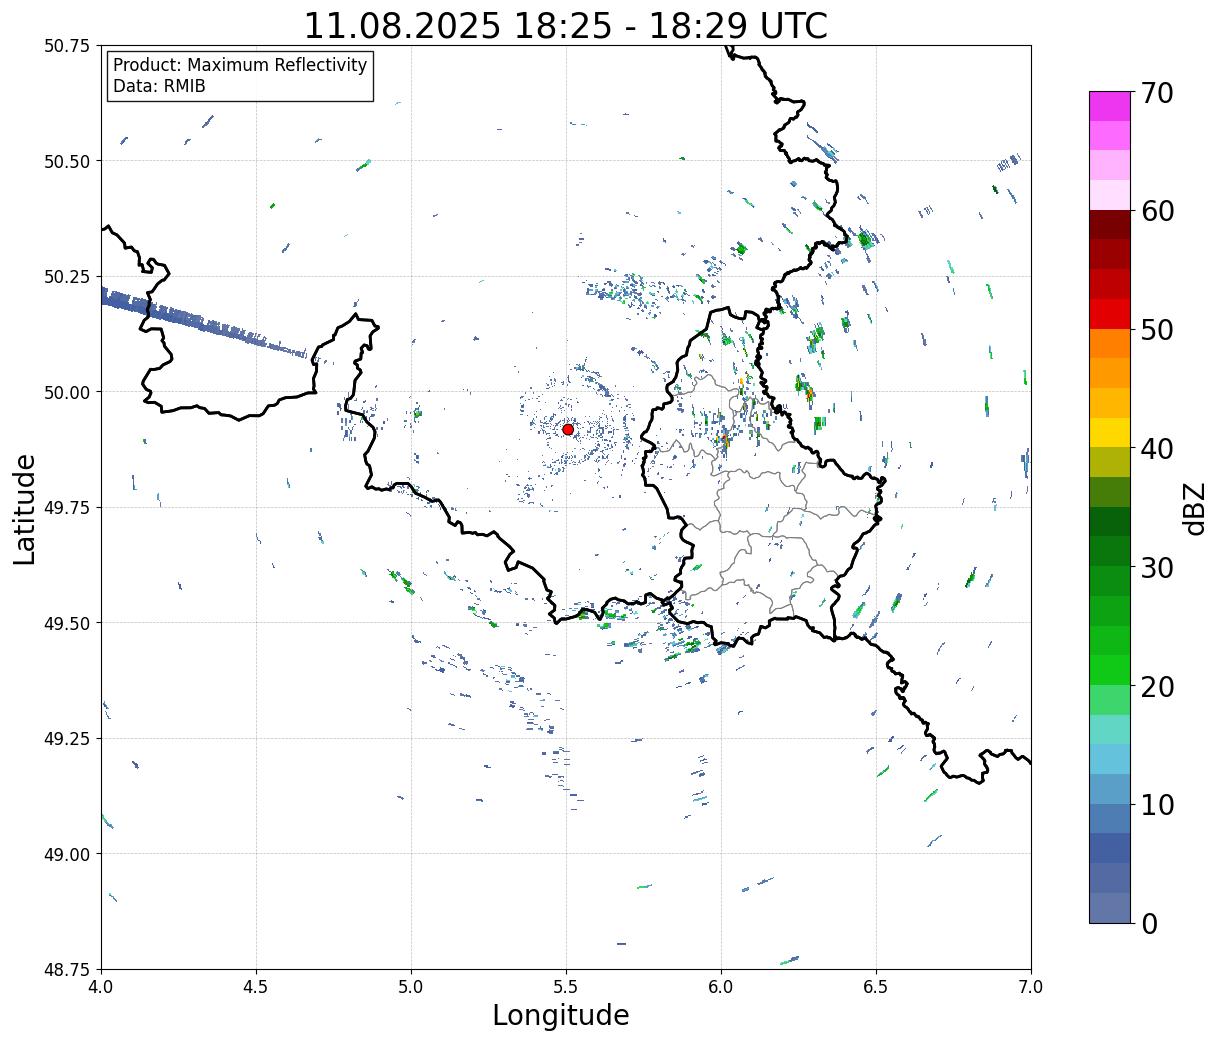Image resolution: width=1219 pixels, height=1040 pixels.
Task: Click the dark maroon swatch just below 60
Action: tap(1110, 225)
